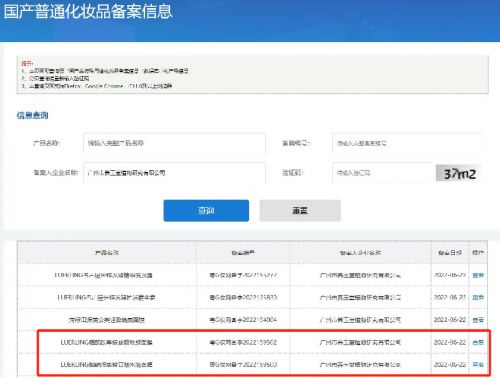Image resolution: width=500 pixels, height=378 pixels.
Task: Click record number cell 粤G妆网备字2022154004
Action: tap(243, 320)
